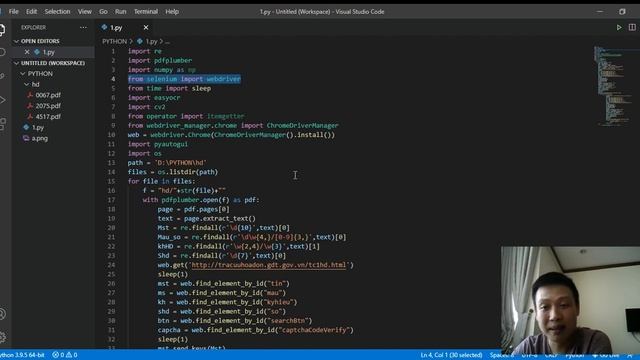The height and width of the screenshot is (360, 640).
Task: Click the 'import pdfplumber' line
Action: tap(160, 60)
